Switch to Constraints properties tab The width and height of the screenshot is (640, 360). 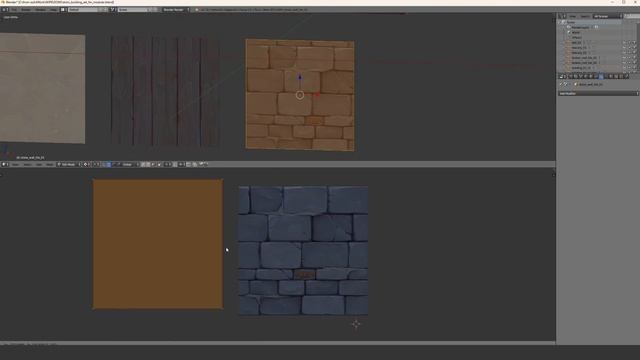[595, 77]
